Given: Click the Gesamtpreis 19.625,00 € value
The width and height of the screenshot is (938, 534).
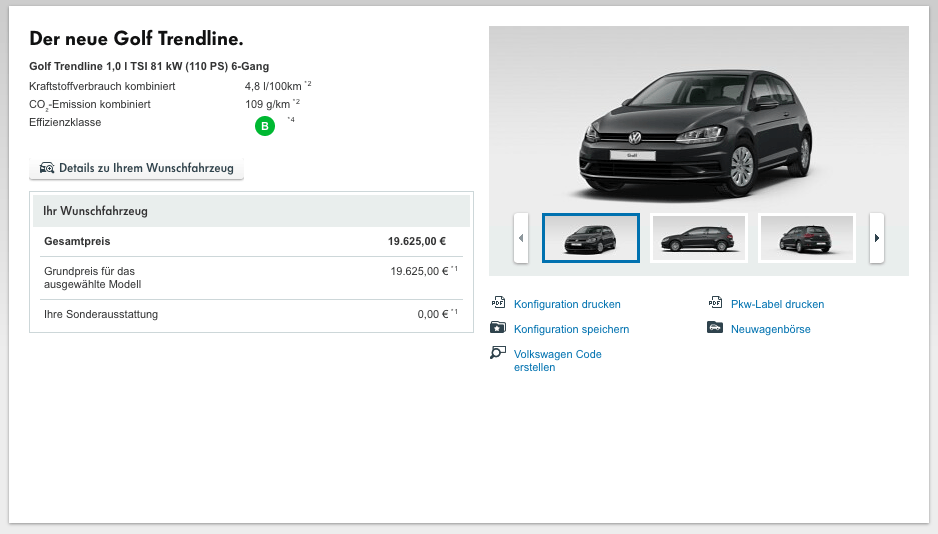Looking at the screenshot, I should [417, 242].
